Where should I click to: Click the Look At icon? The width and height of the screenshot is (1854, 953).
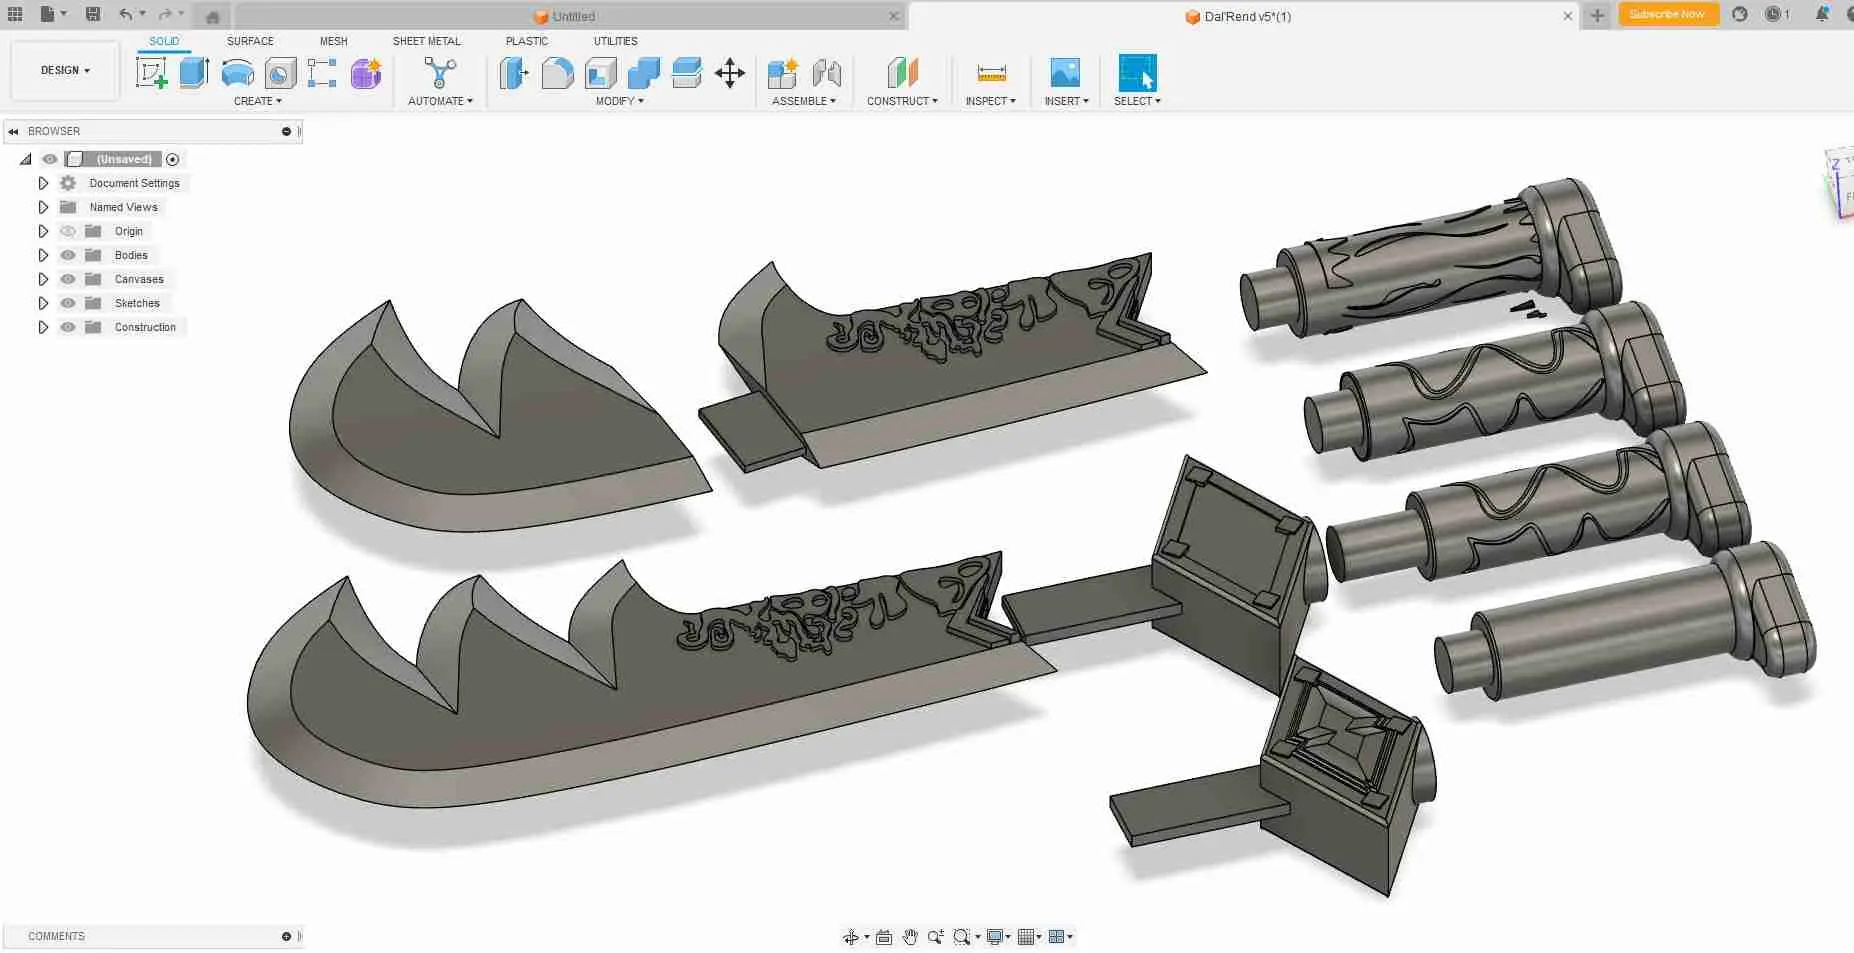884,937
